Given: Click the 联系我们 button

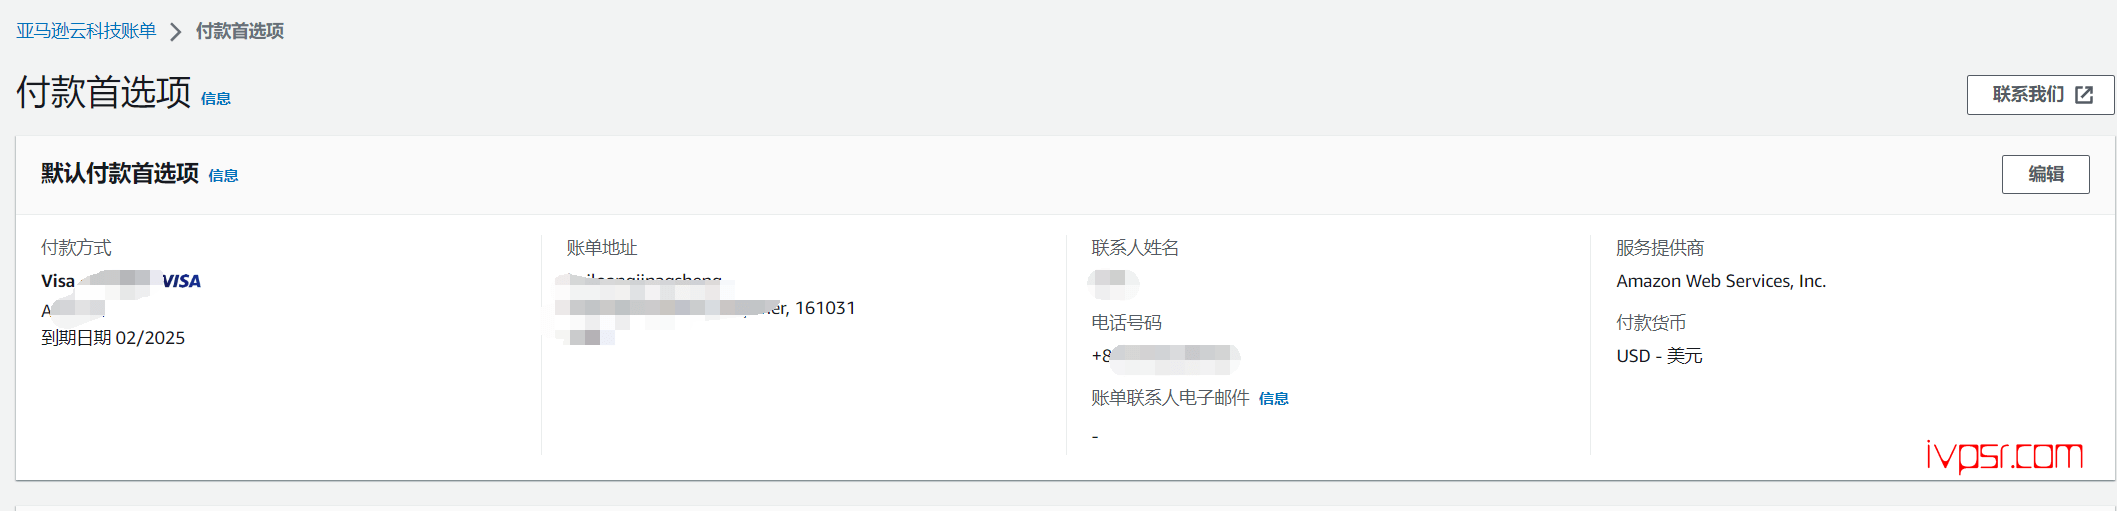Looking at the screenshot, I should [x=2040, y=95].
